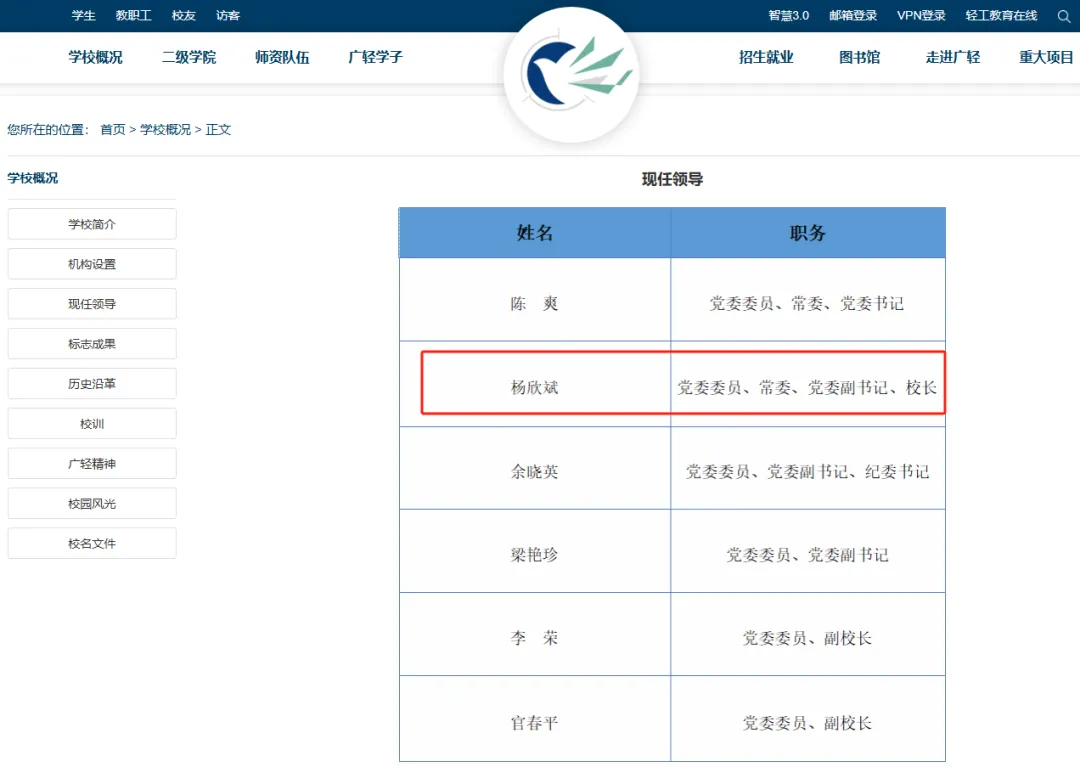Click the 杨欣斌 name cell
Screen dimensions: 1080x778
pyautogui.click(x=535, y=388)
